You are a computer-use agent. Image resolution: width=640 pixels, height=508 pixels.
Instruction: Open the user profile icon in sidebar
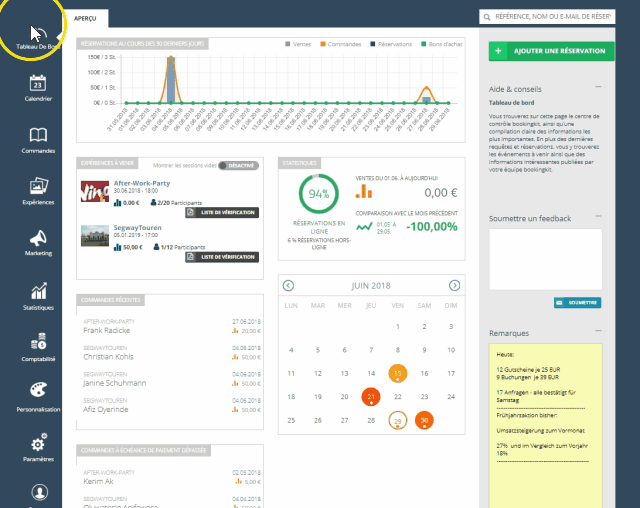click(40, 492)
